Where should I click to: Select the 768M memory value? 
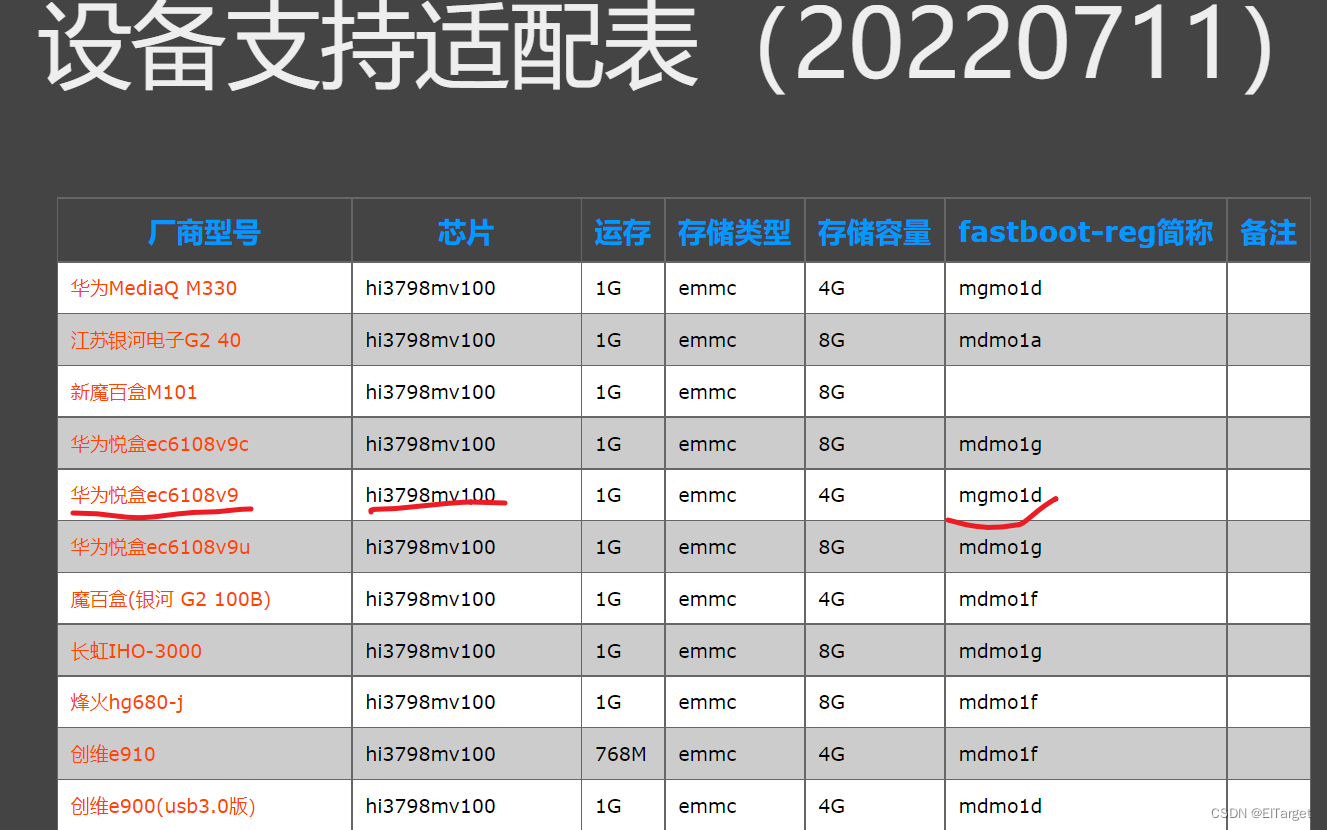click(x=621, y=754)
